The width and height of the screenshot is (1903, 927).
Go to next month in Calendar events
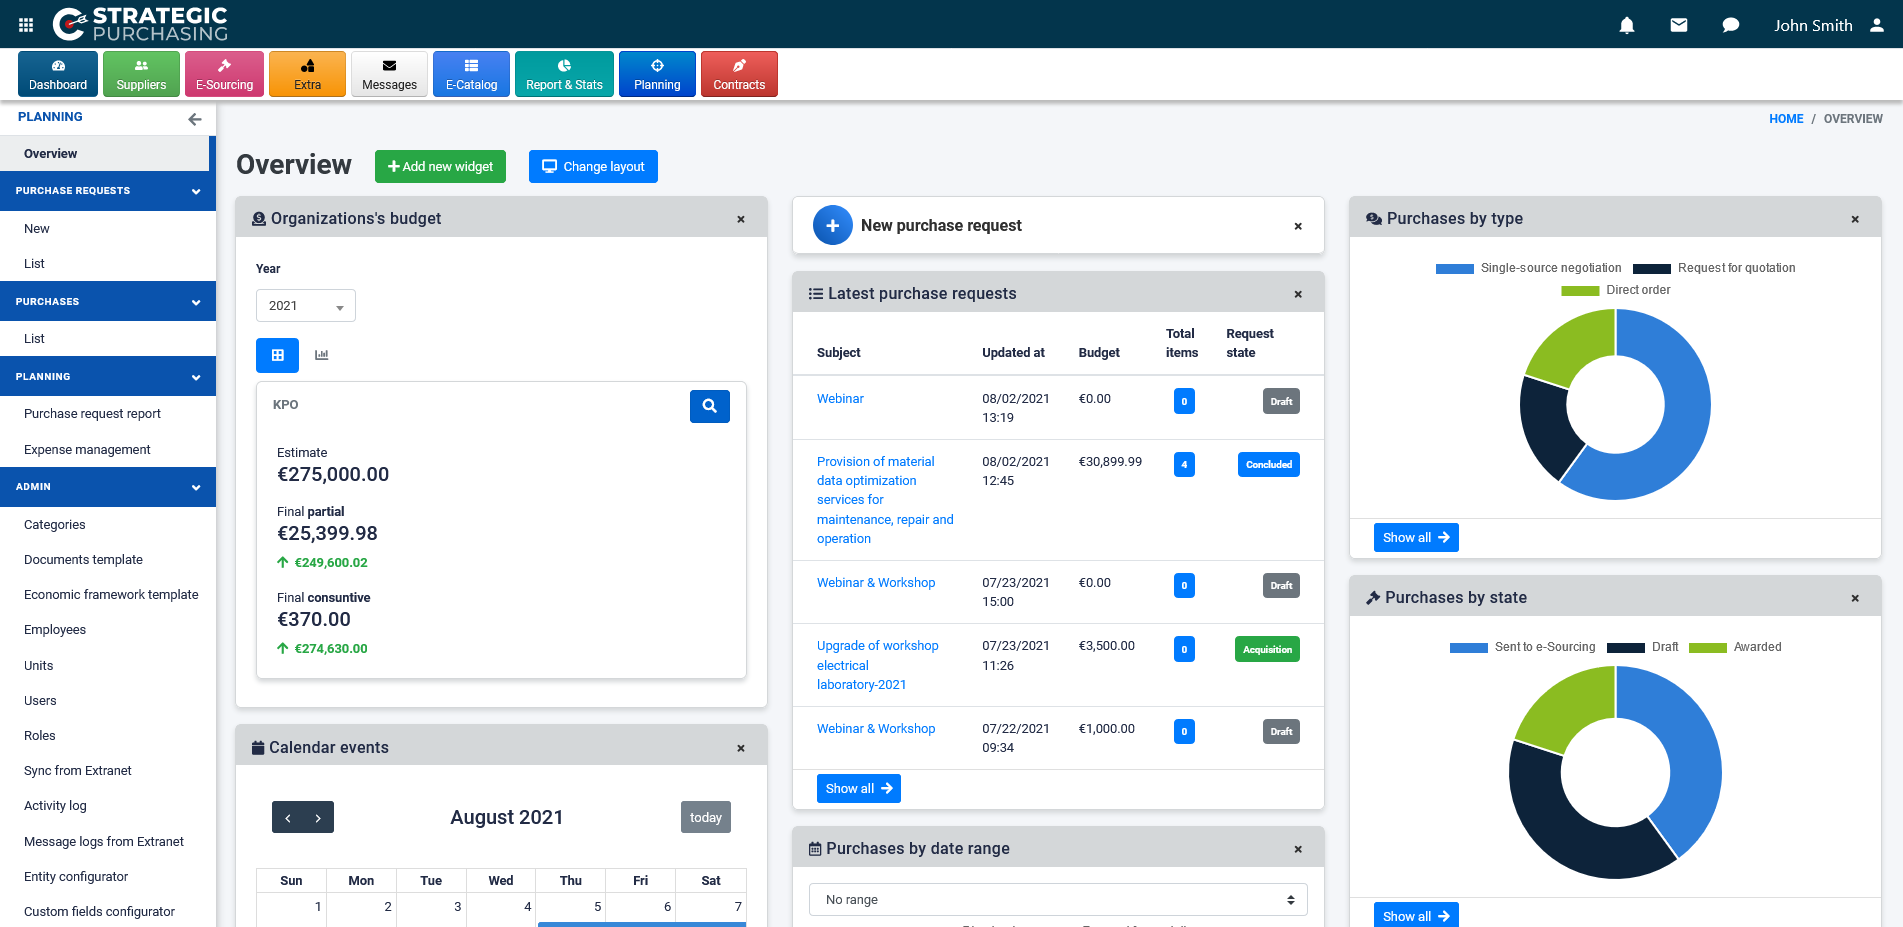point(319,817)
